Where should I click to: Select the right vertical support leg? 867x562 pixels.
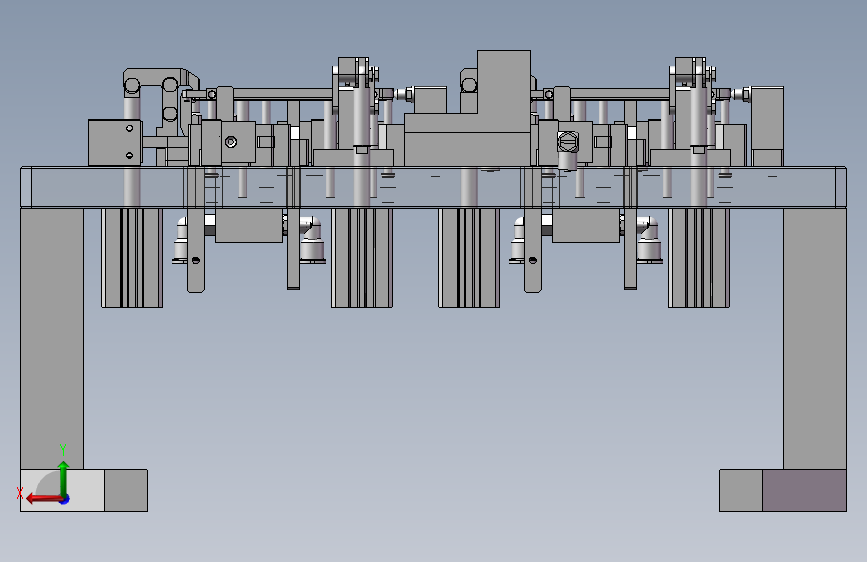point(815,339)
